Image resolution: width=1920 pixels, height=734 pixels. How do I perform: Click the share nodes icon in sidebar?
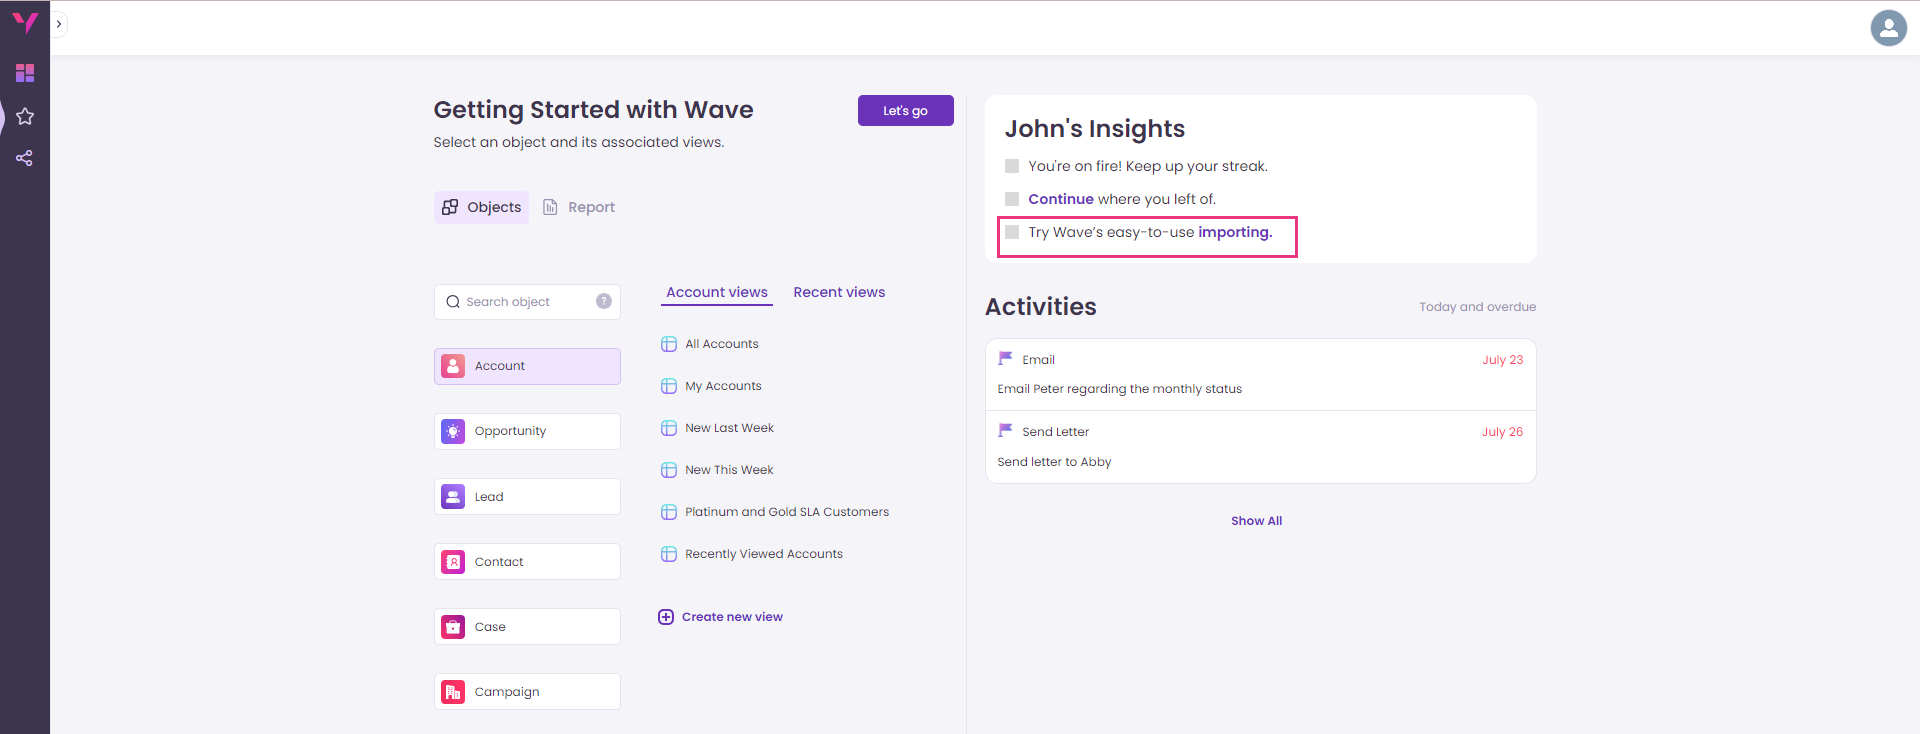point(25,158)
